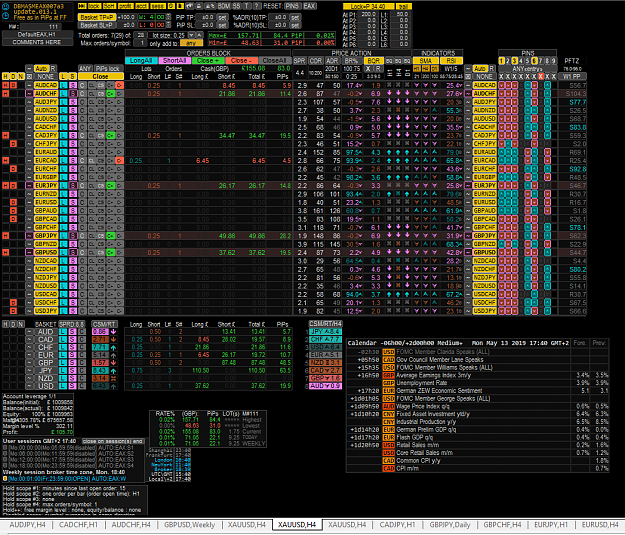Click the padlock icon in top toolbar
The width and height of the screenshot is (625, 535).
point(199,6)
